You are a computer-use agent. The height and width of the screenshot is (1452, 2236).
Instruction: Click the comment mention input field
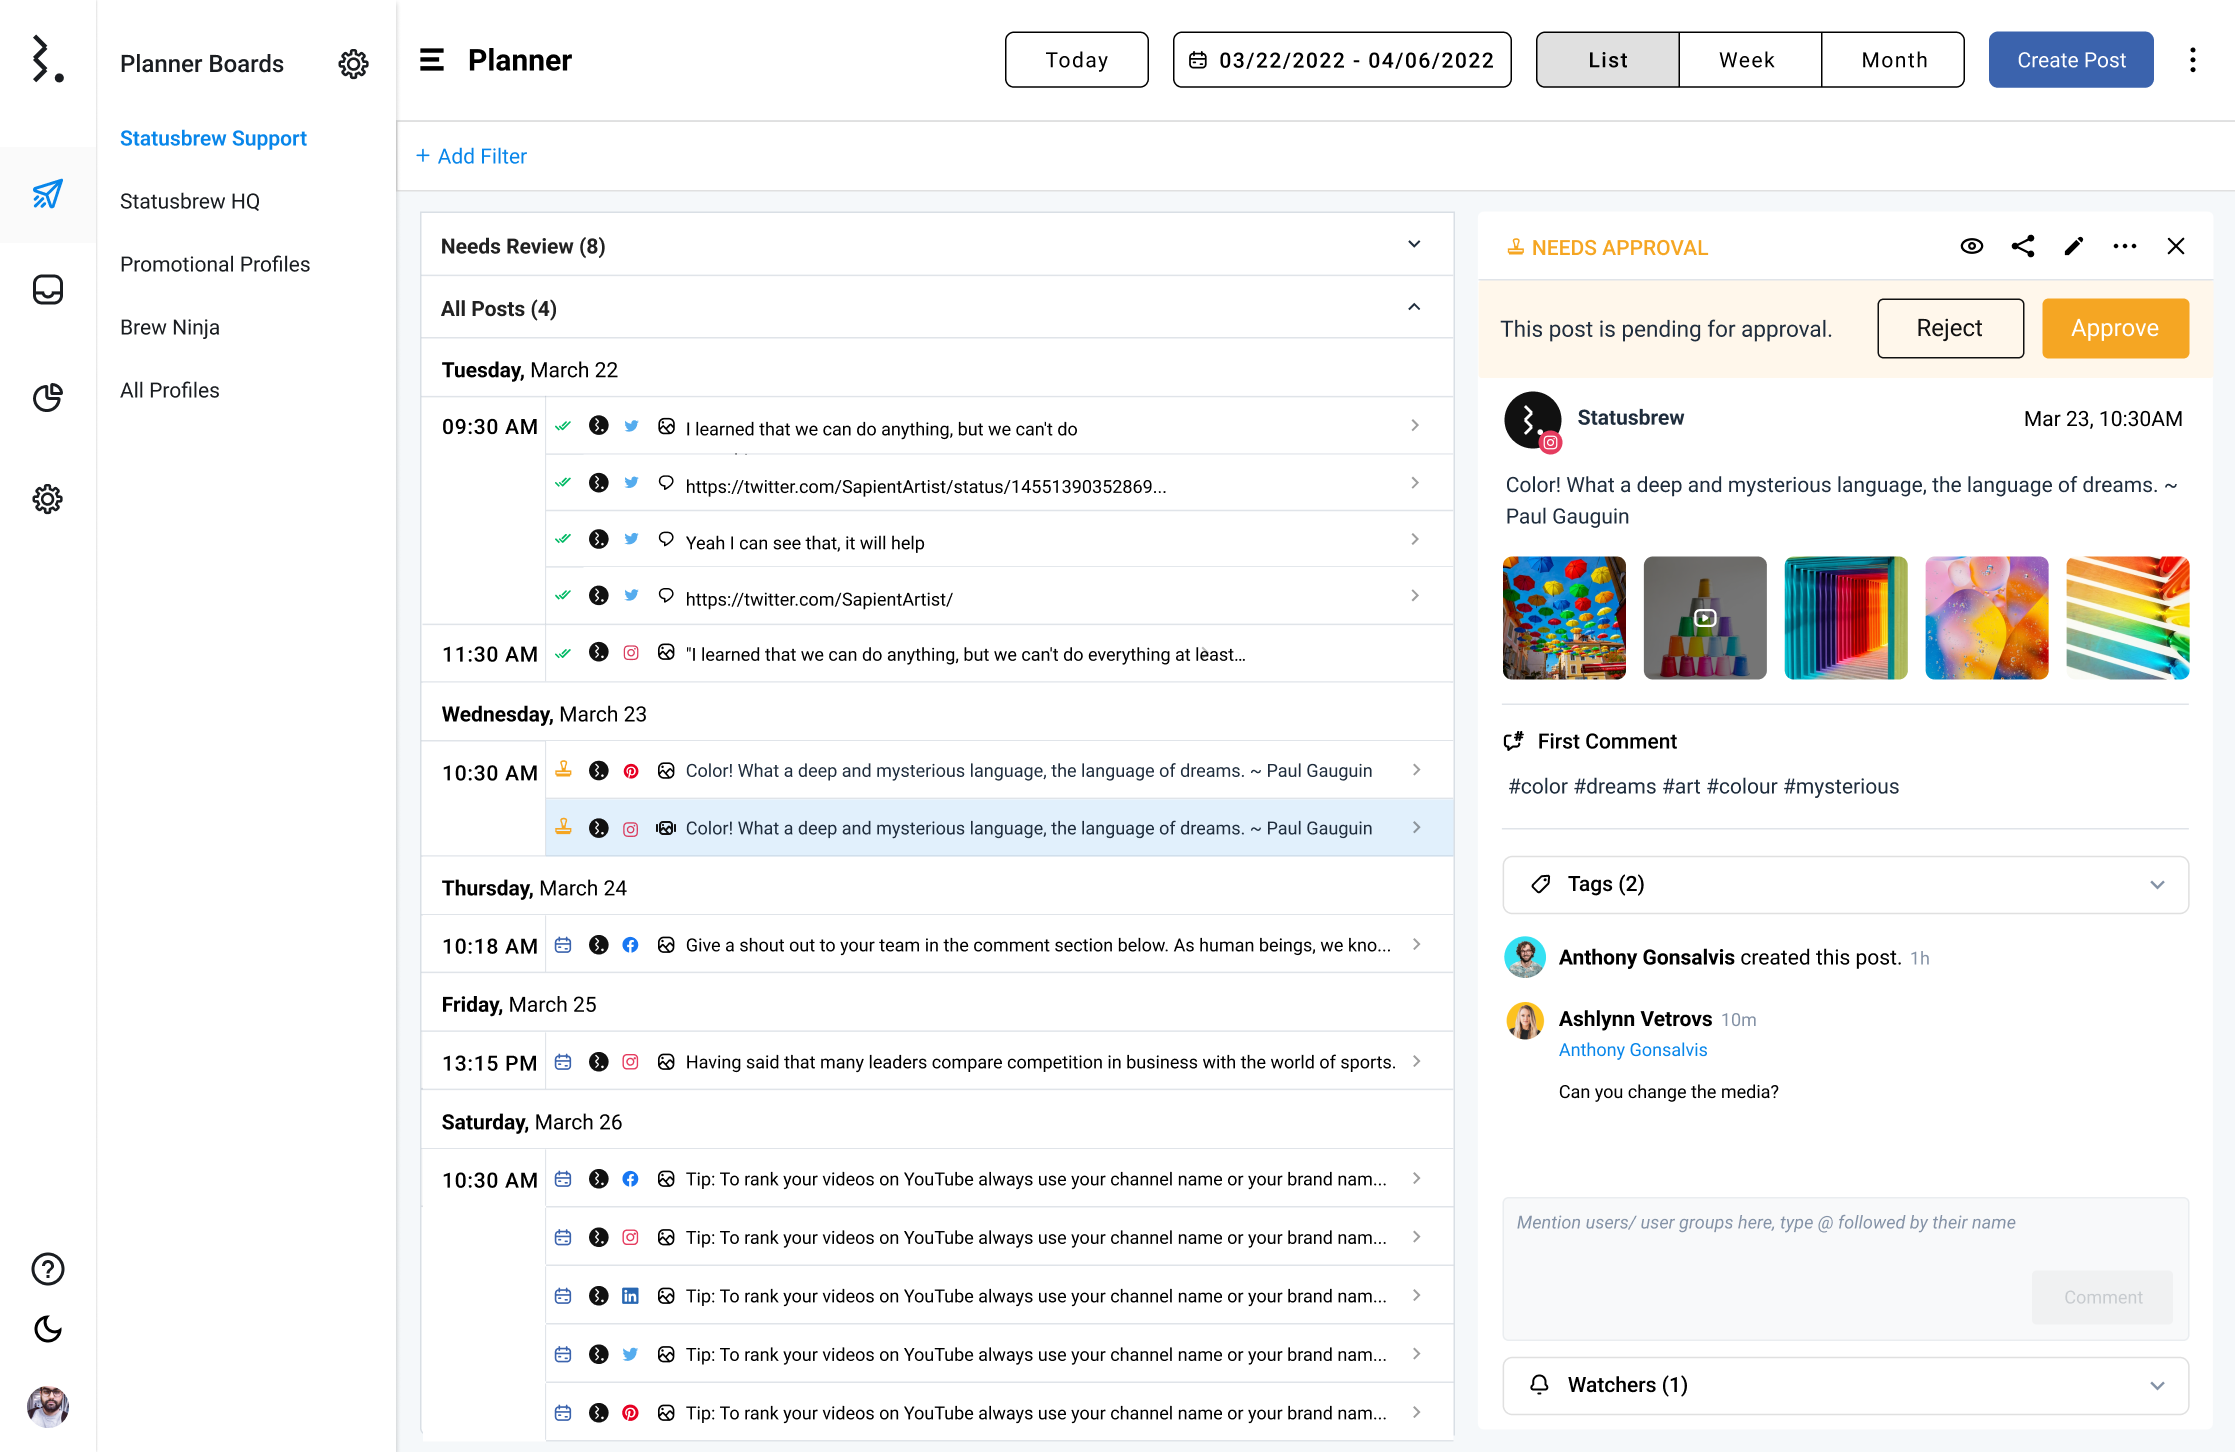[1765, 1240]
